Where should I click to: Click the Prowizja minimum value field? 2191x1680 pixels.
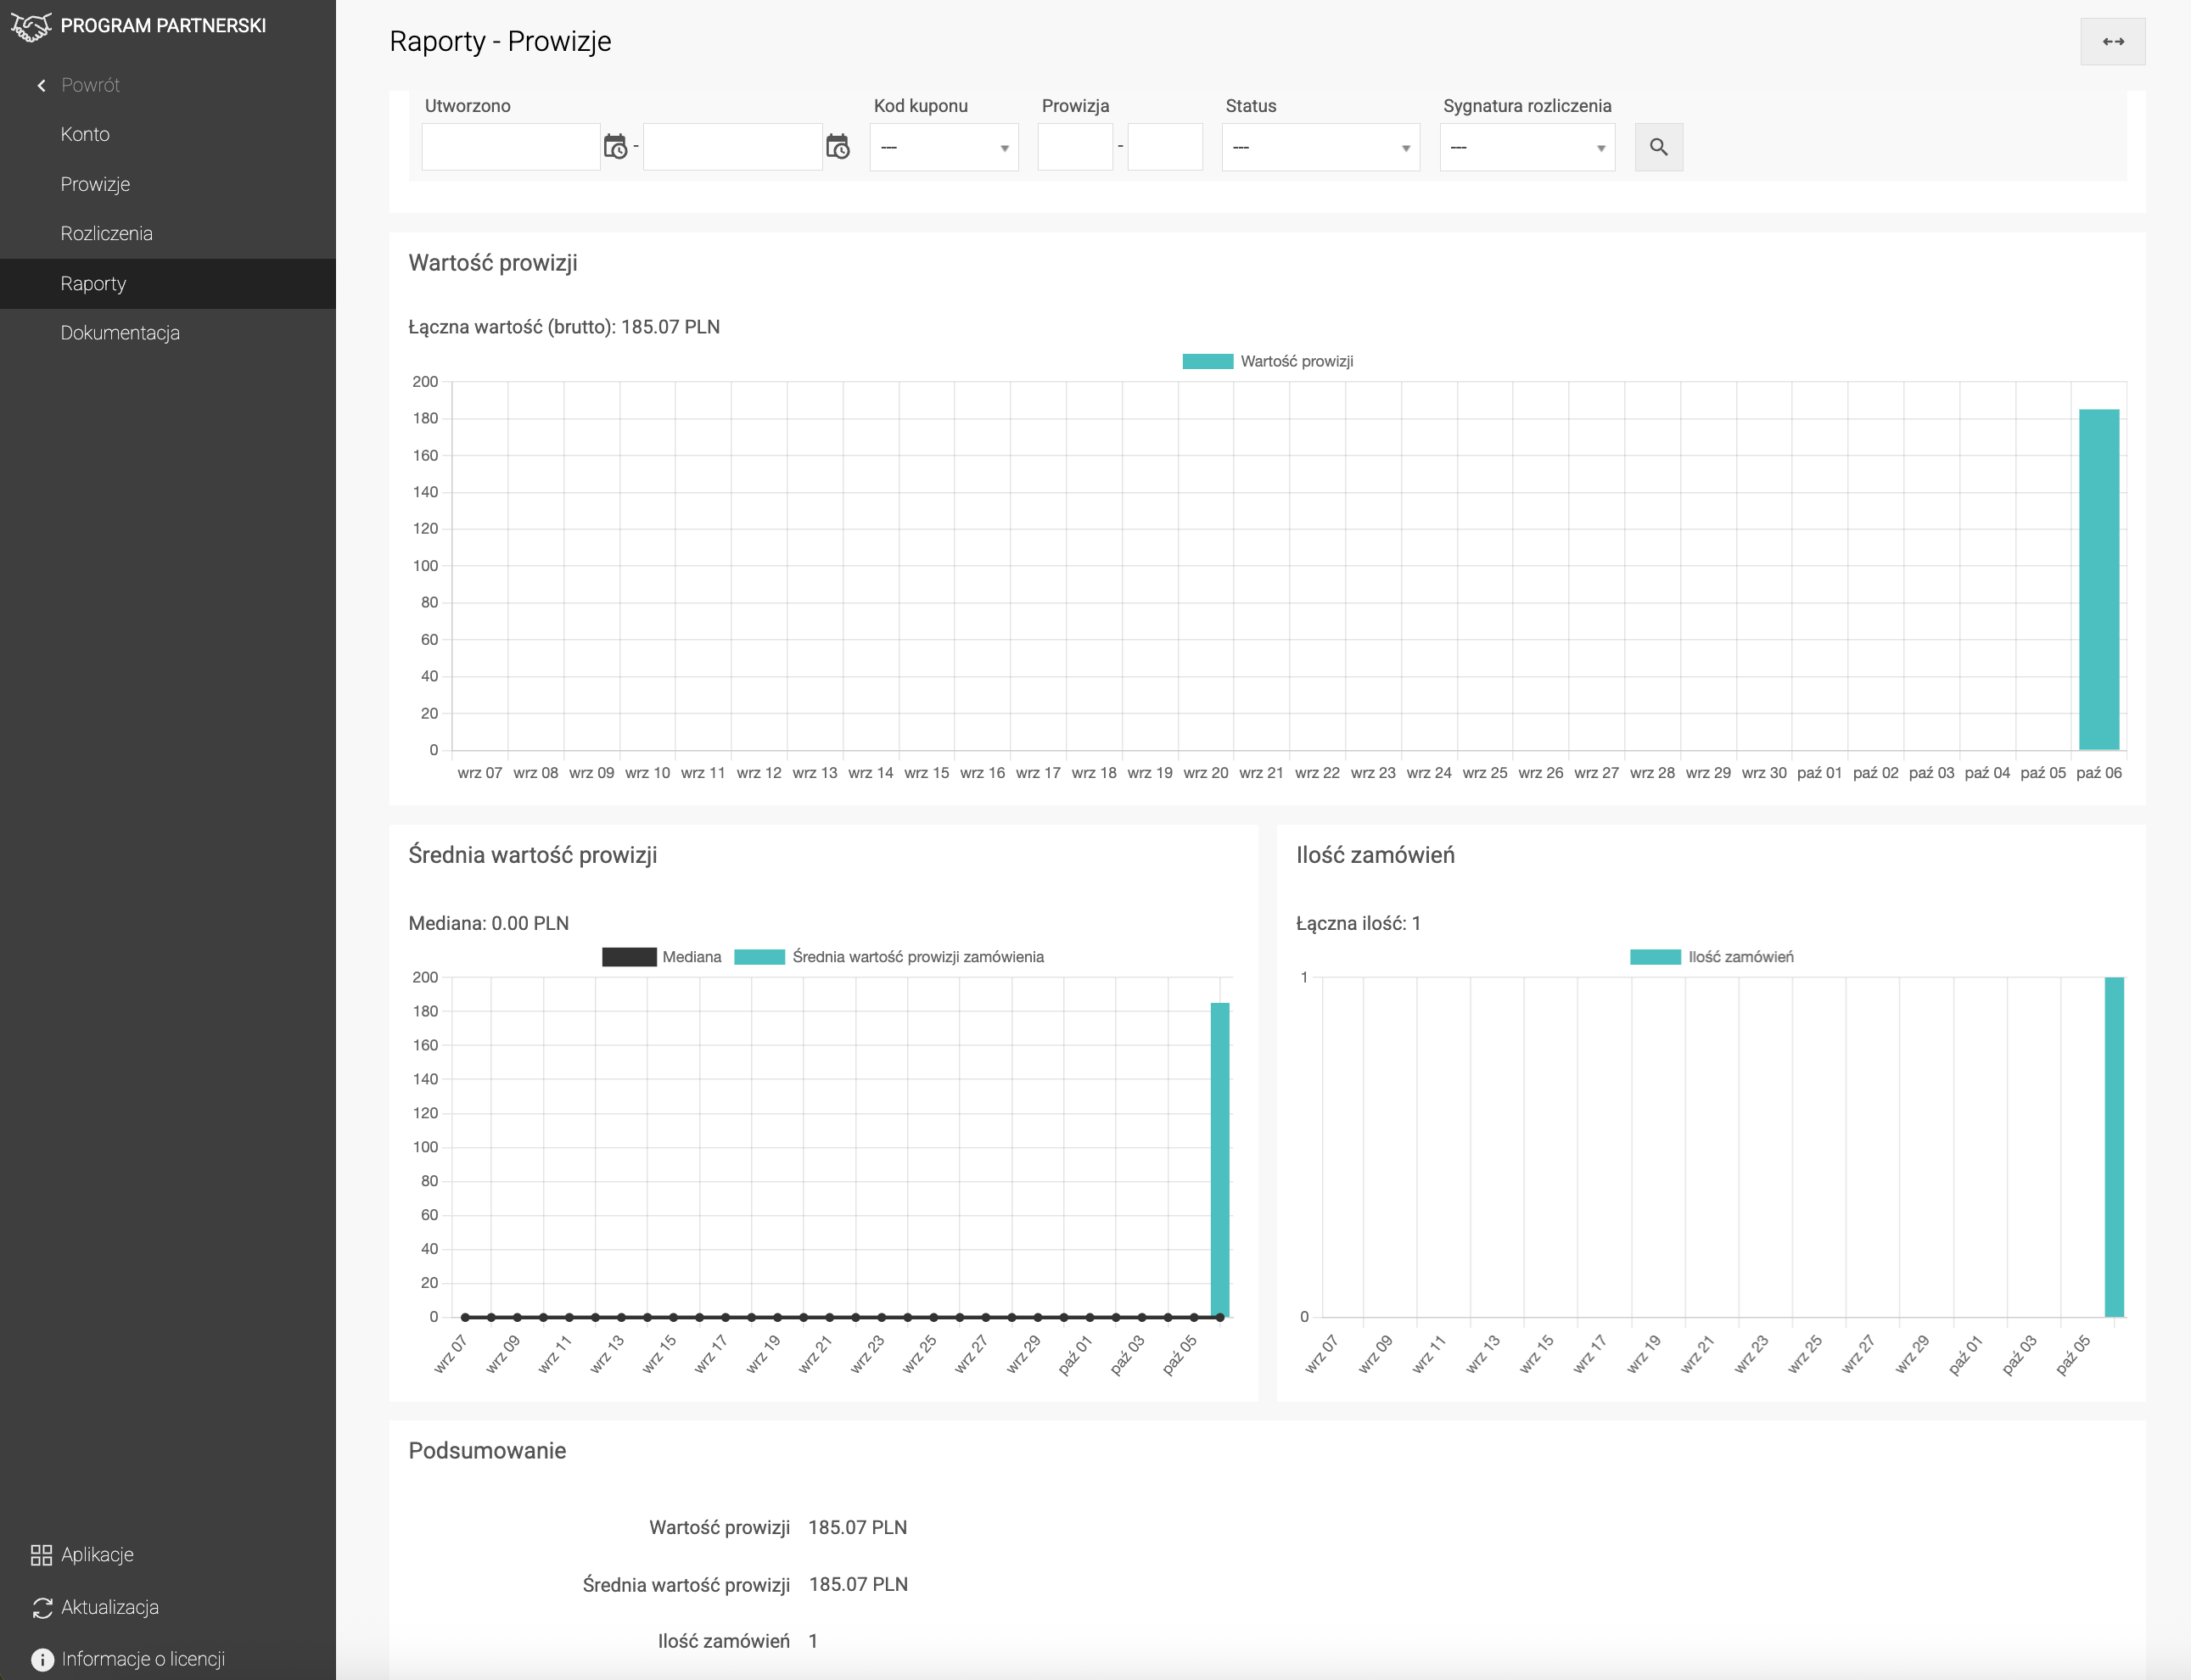(1075, 147)
